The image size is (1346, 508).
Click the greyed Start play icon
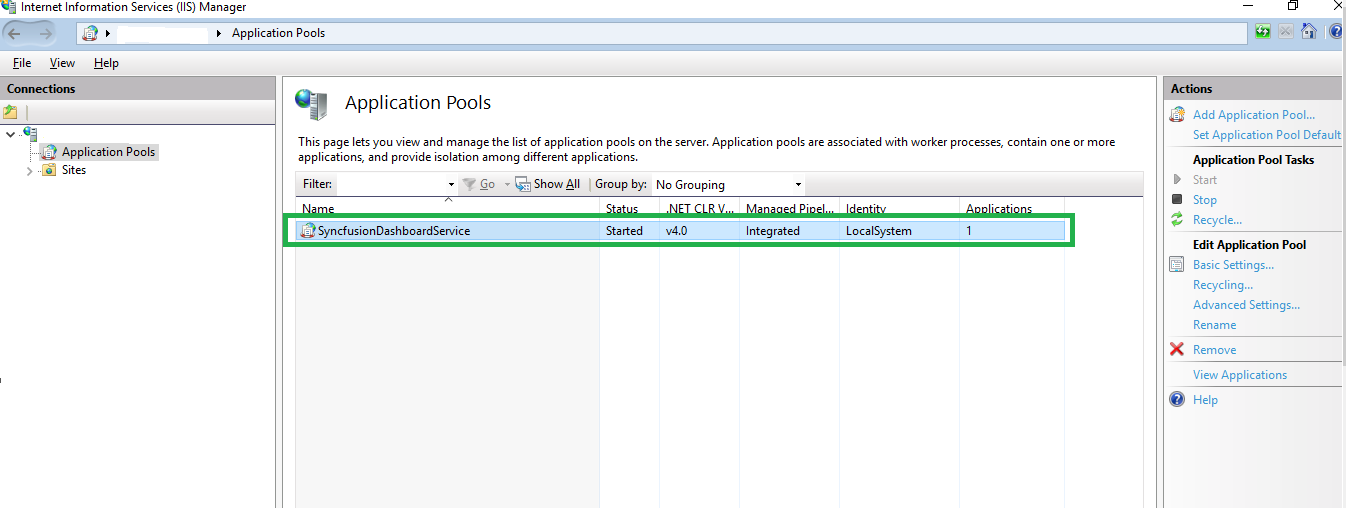[x=1177, y=180]
